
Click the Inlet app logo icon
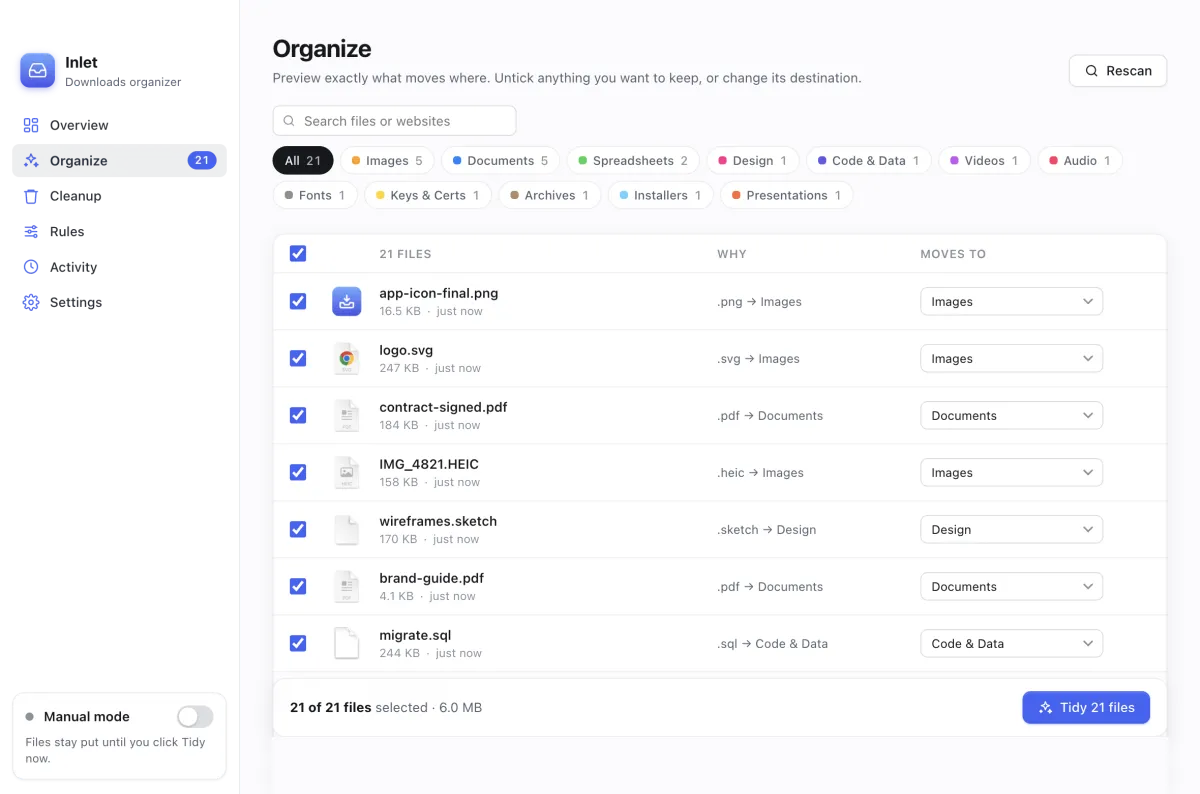tap(38, 71)
